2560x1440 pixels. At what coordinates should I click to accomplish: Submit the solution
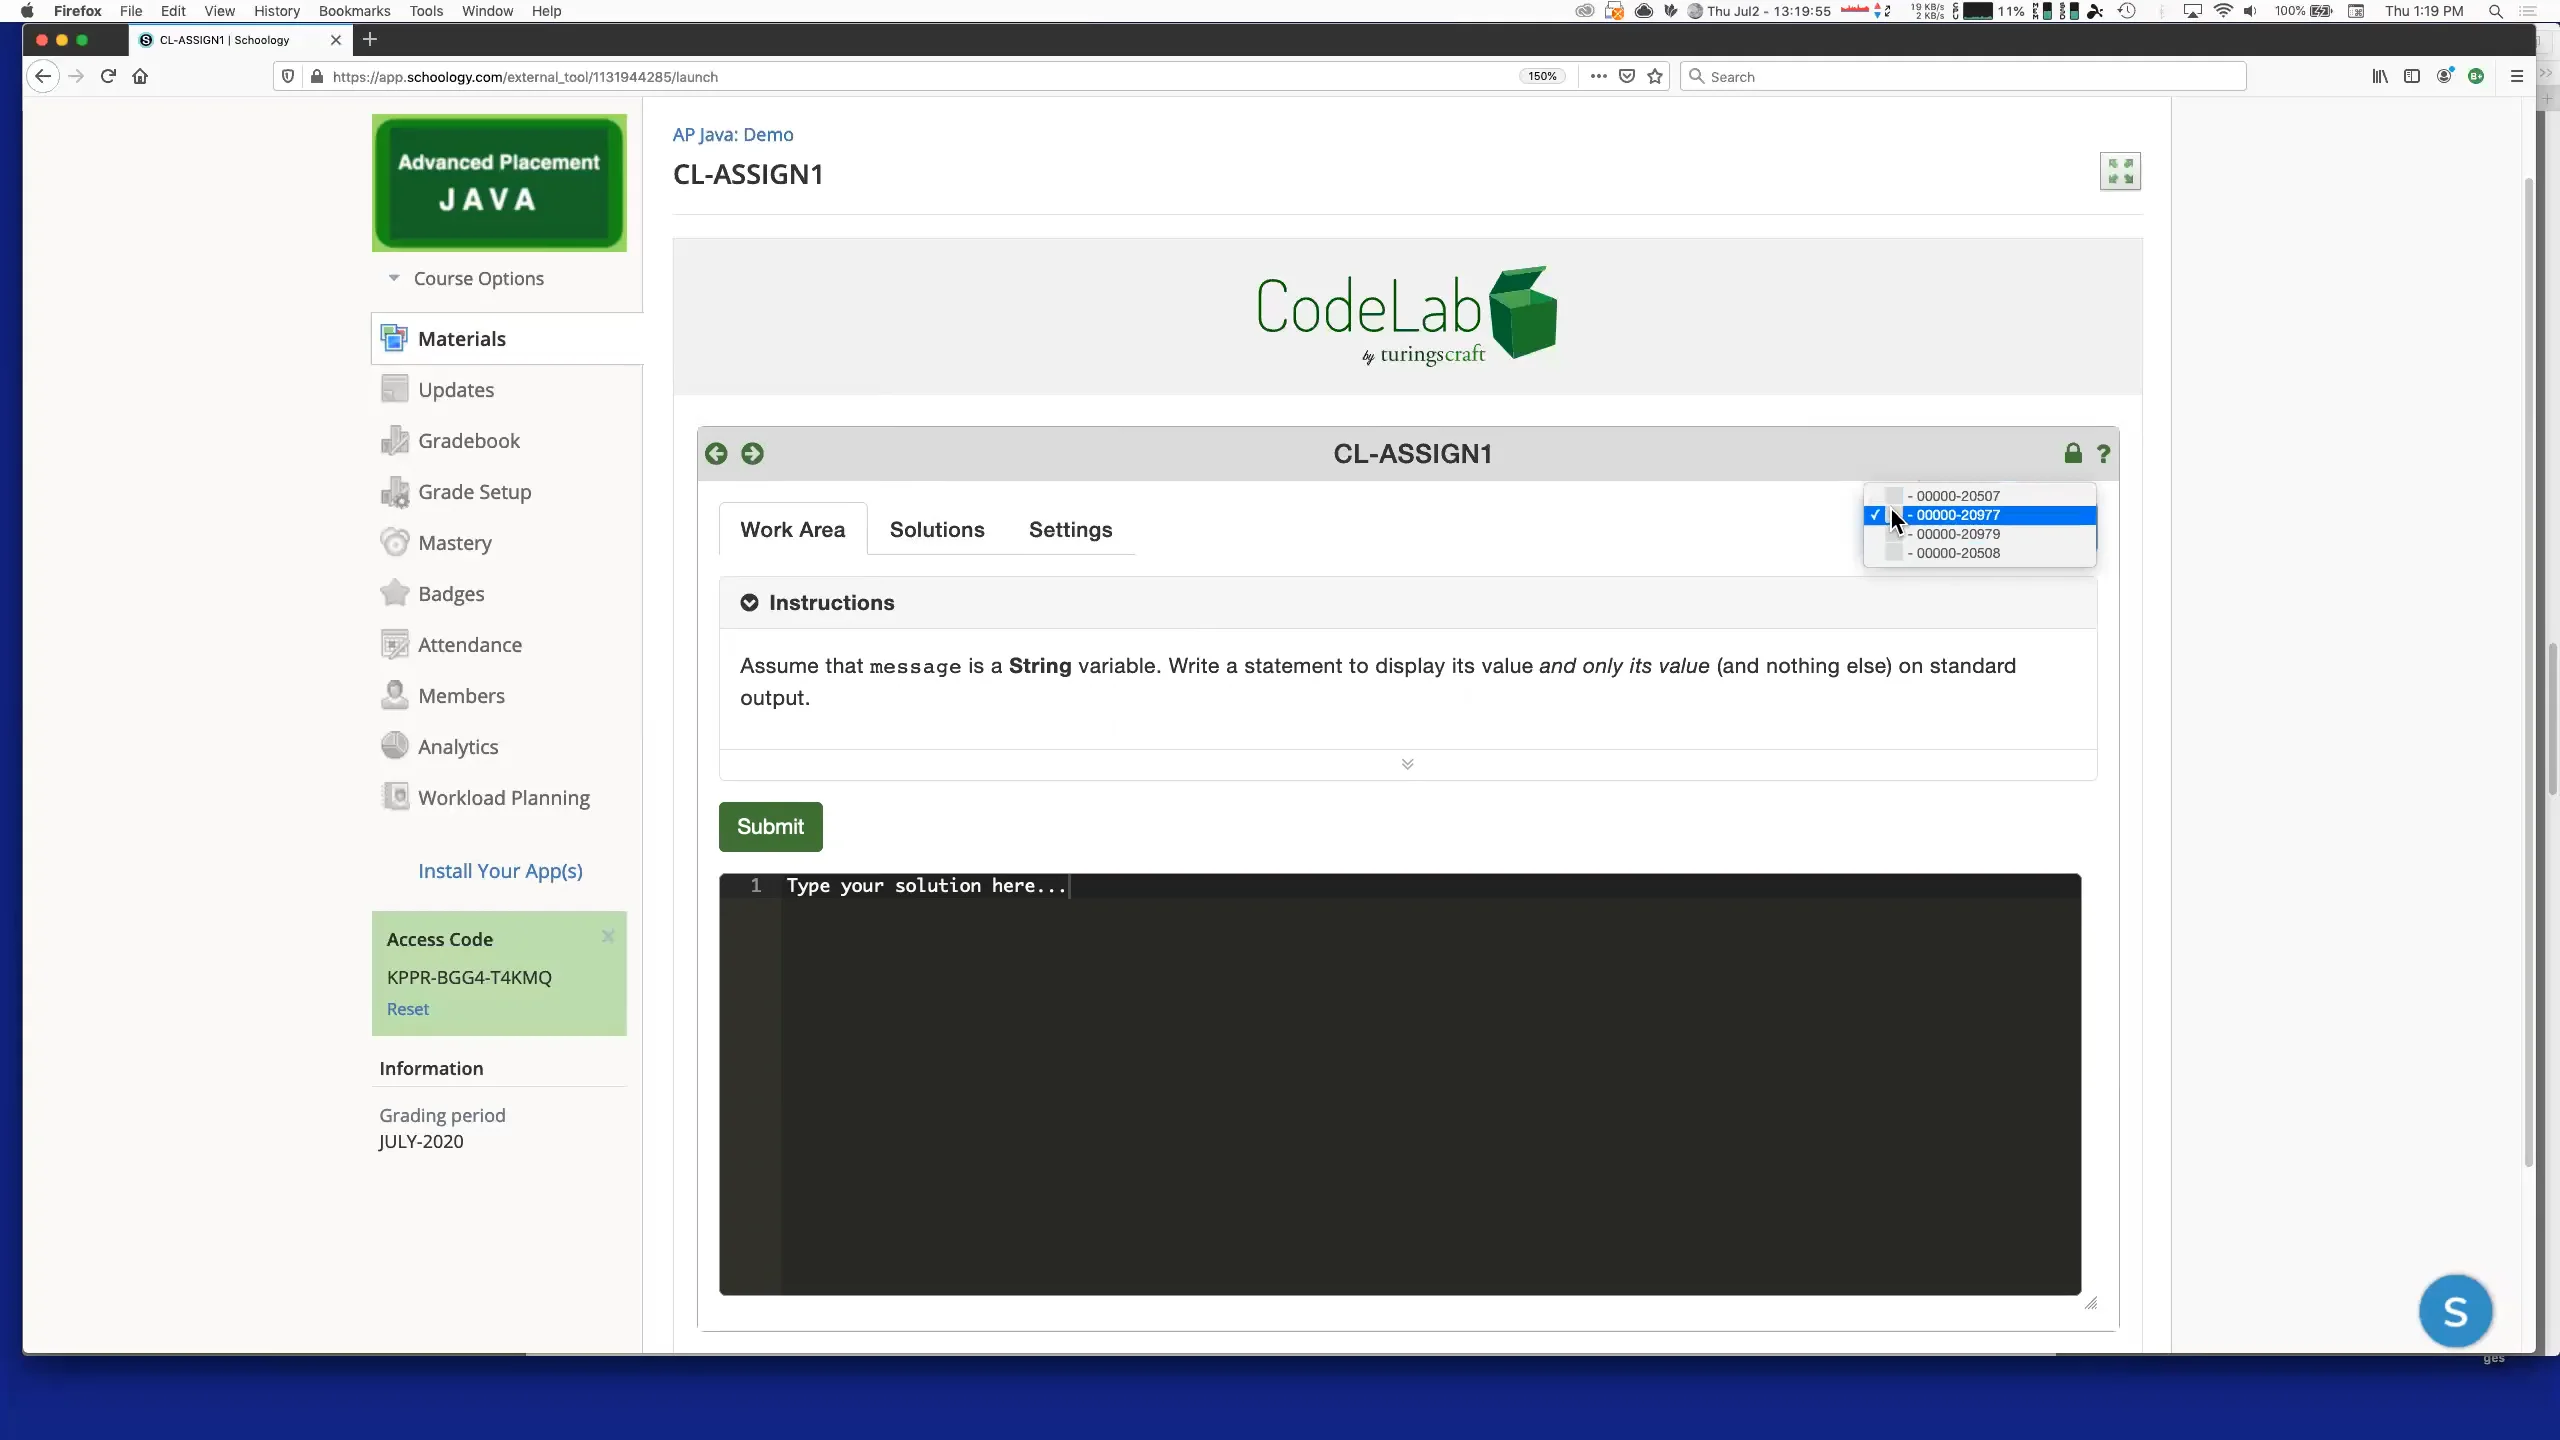click(x=770, y=826)
